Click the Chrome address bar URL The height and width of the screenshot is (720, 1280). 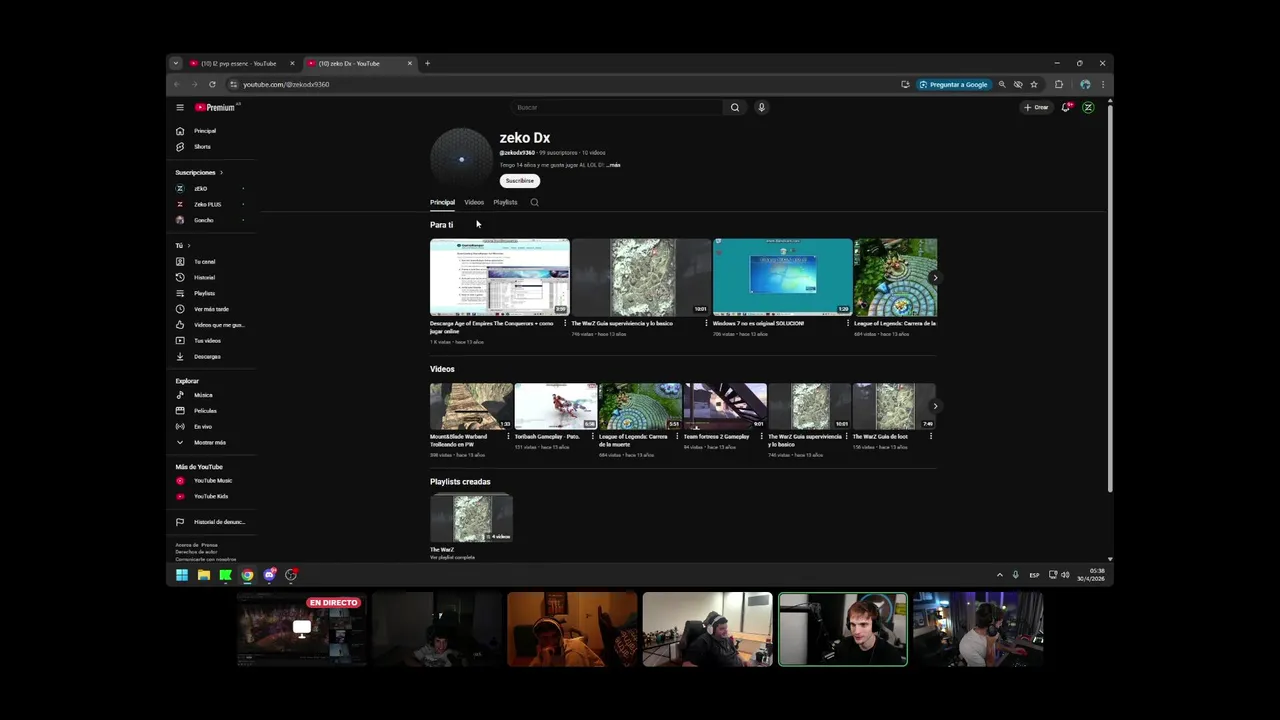[x=286, y=84]
